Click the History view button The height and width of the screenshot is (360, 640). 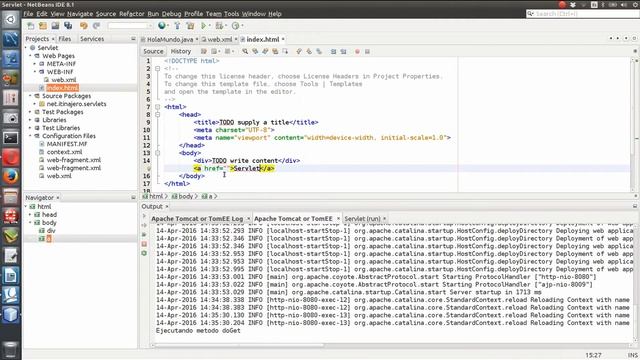point(181,51)
